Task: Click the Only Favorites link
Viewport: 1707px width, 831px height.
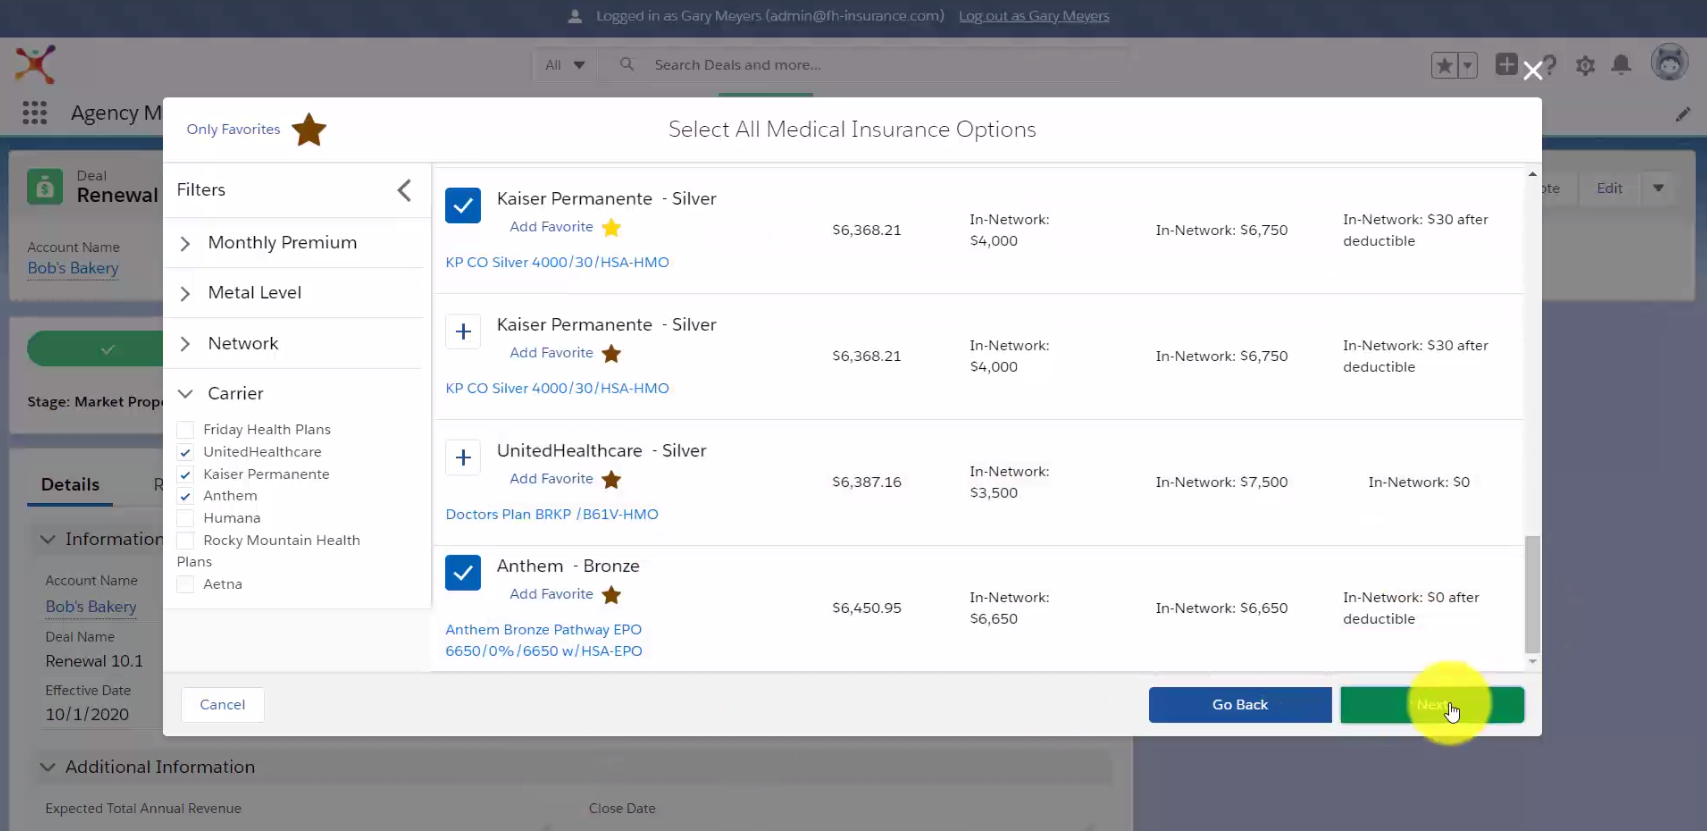Action: pyautogui.click(x=233, y=129)
